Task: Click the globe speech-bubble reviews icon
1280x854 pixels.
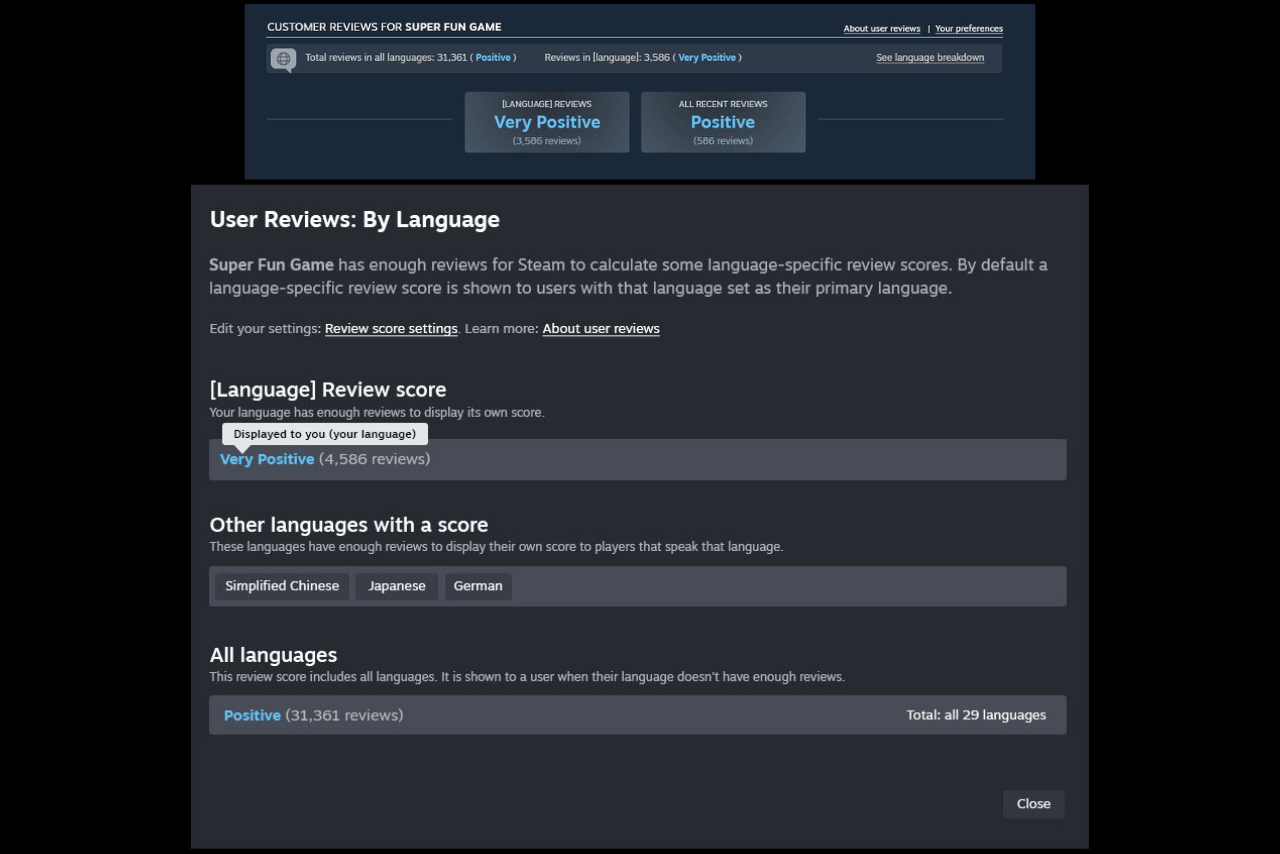Action: coord(283,59)
